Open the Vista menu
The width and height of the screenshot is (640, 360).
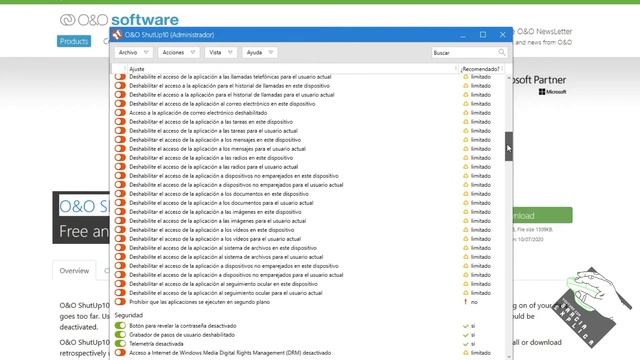point(221,53)
